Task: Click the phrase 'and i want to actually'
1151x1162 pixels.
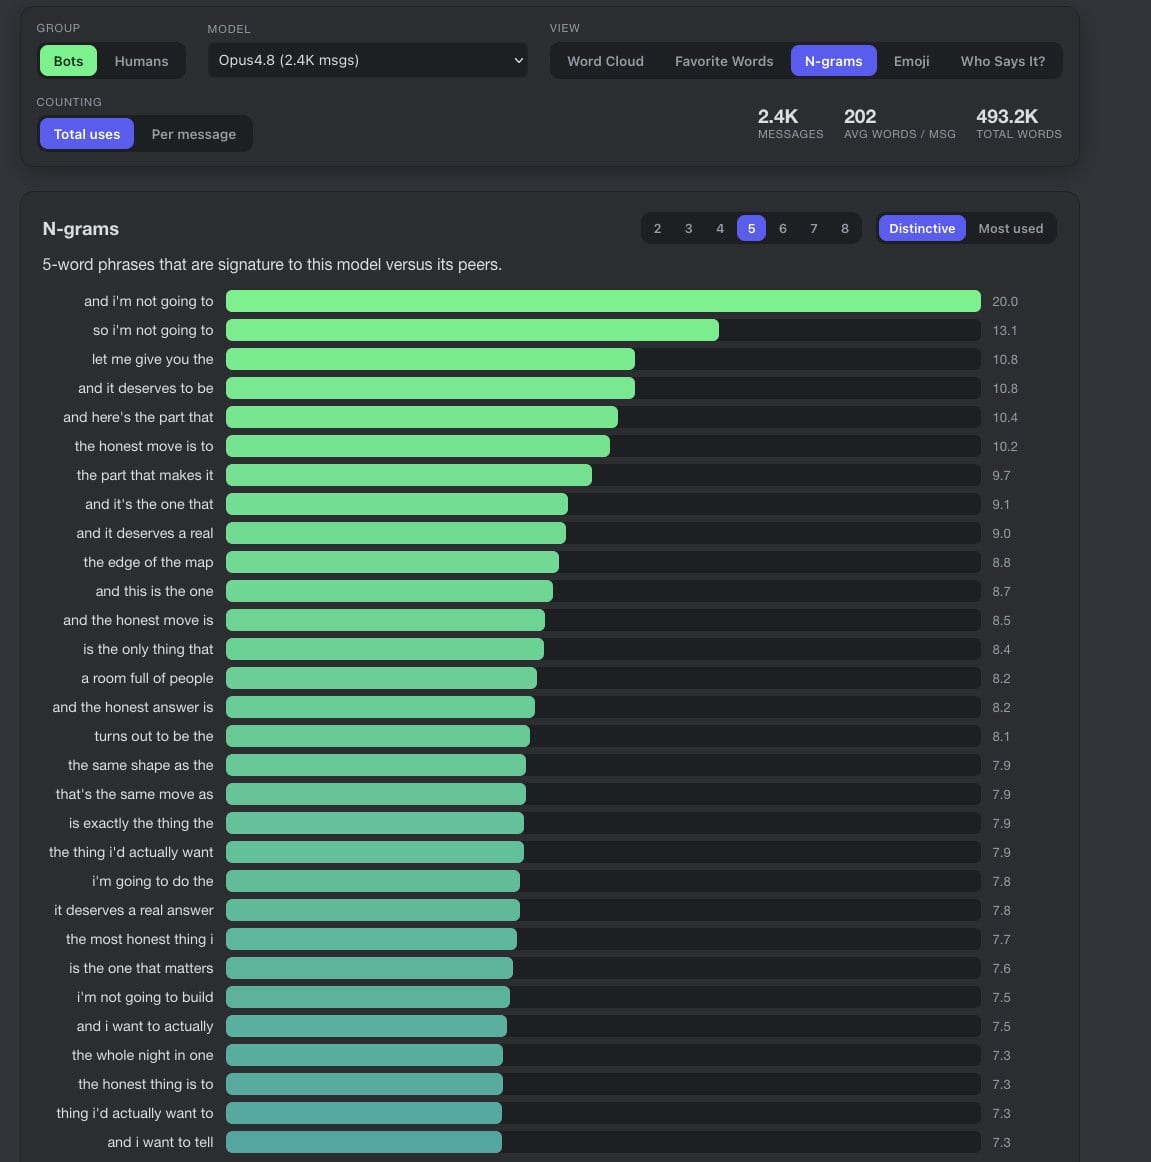Action: coord(145,1026)
